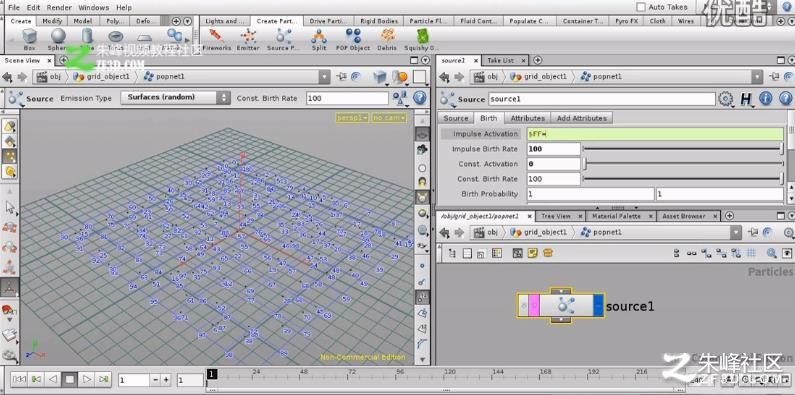The width and height of the screenshot is (795, 395).
Task: Open the shelf set options arrow menu
Action: pyautogui.click(x=187, y=21)
